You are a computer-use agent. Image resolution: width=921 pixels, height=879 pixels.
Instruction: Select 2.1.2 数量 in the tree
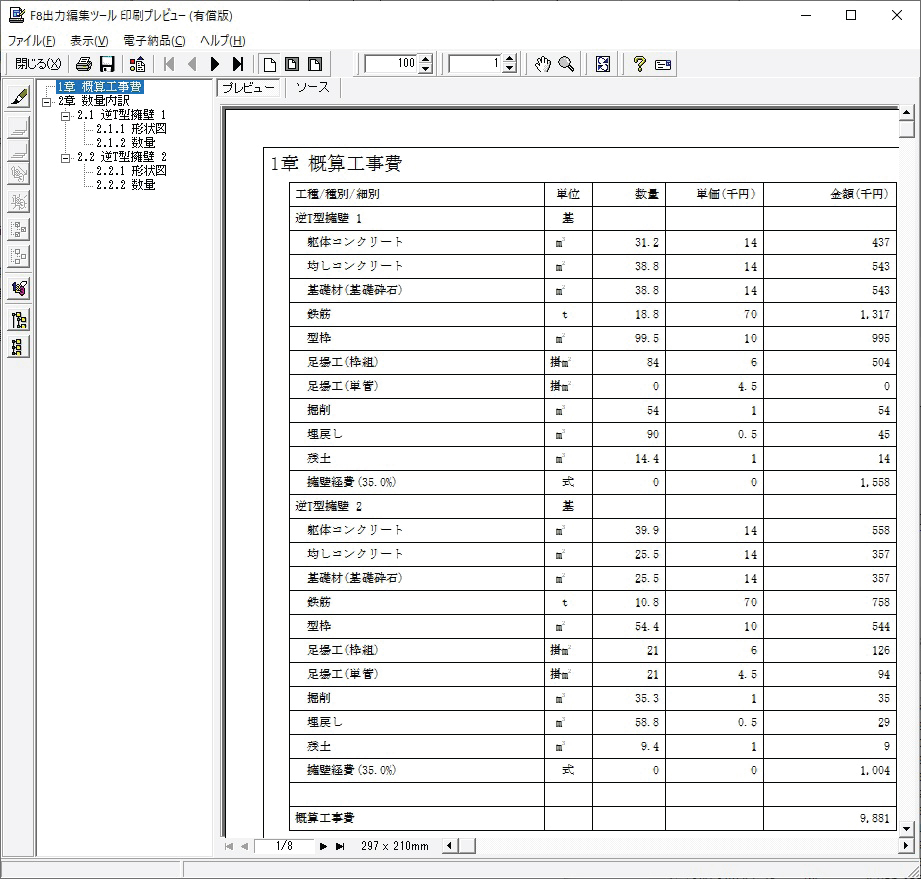pyautogui.click(x=126, y=143)
